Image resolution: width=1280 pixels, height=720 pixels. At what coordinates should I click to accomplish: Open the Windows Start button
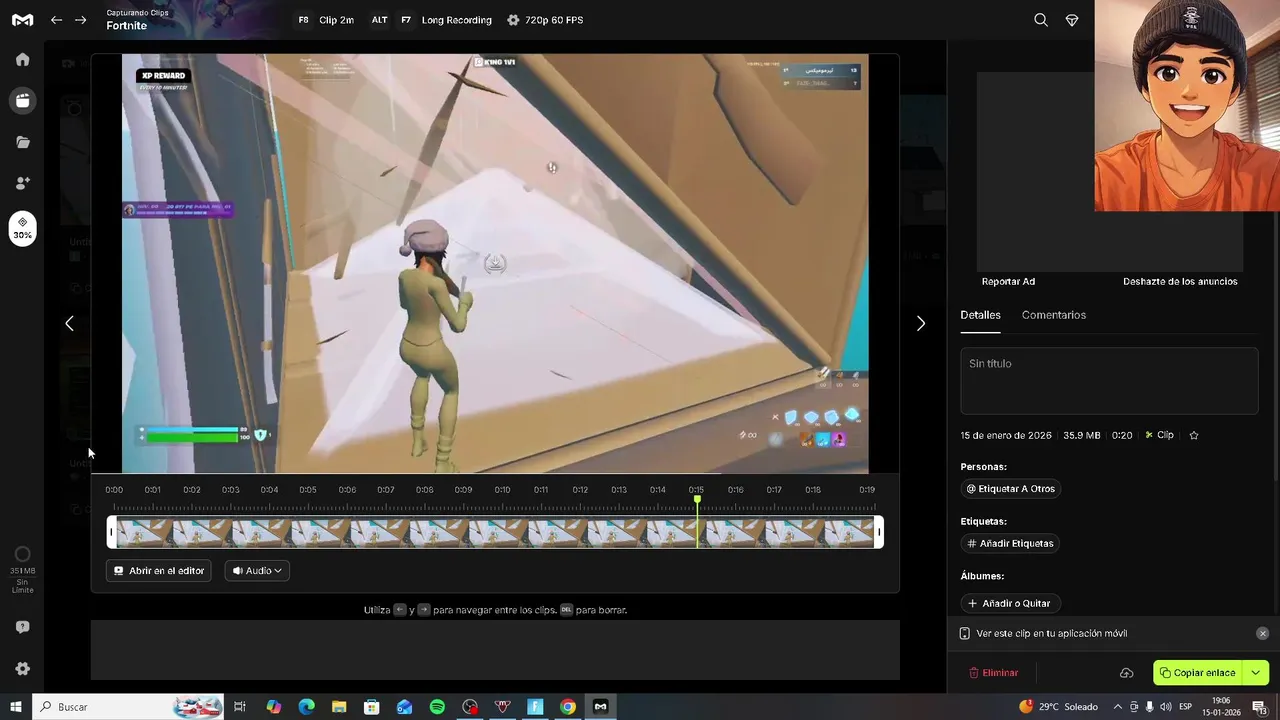16,707
